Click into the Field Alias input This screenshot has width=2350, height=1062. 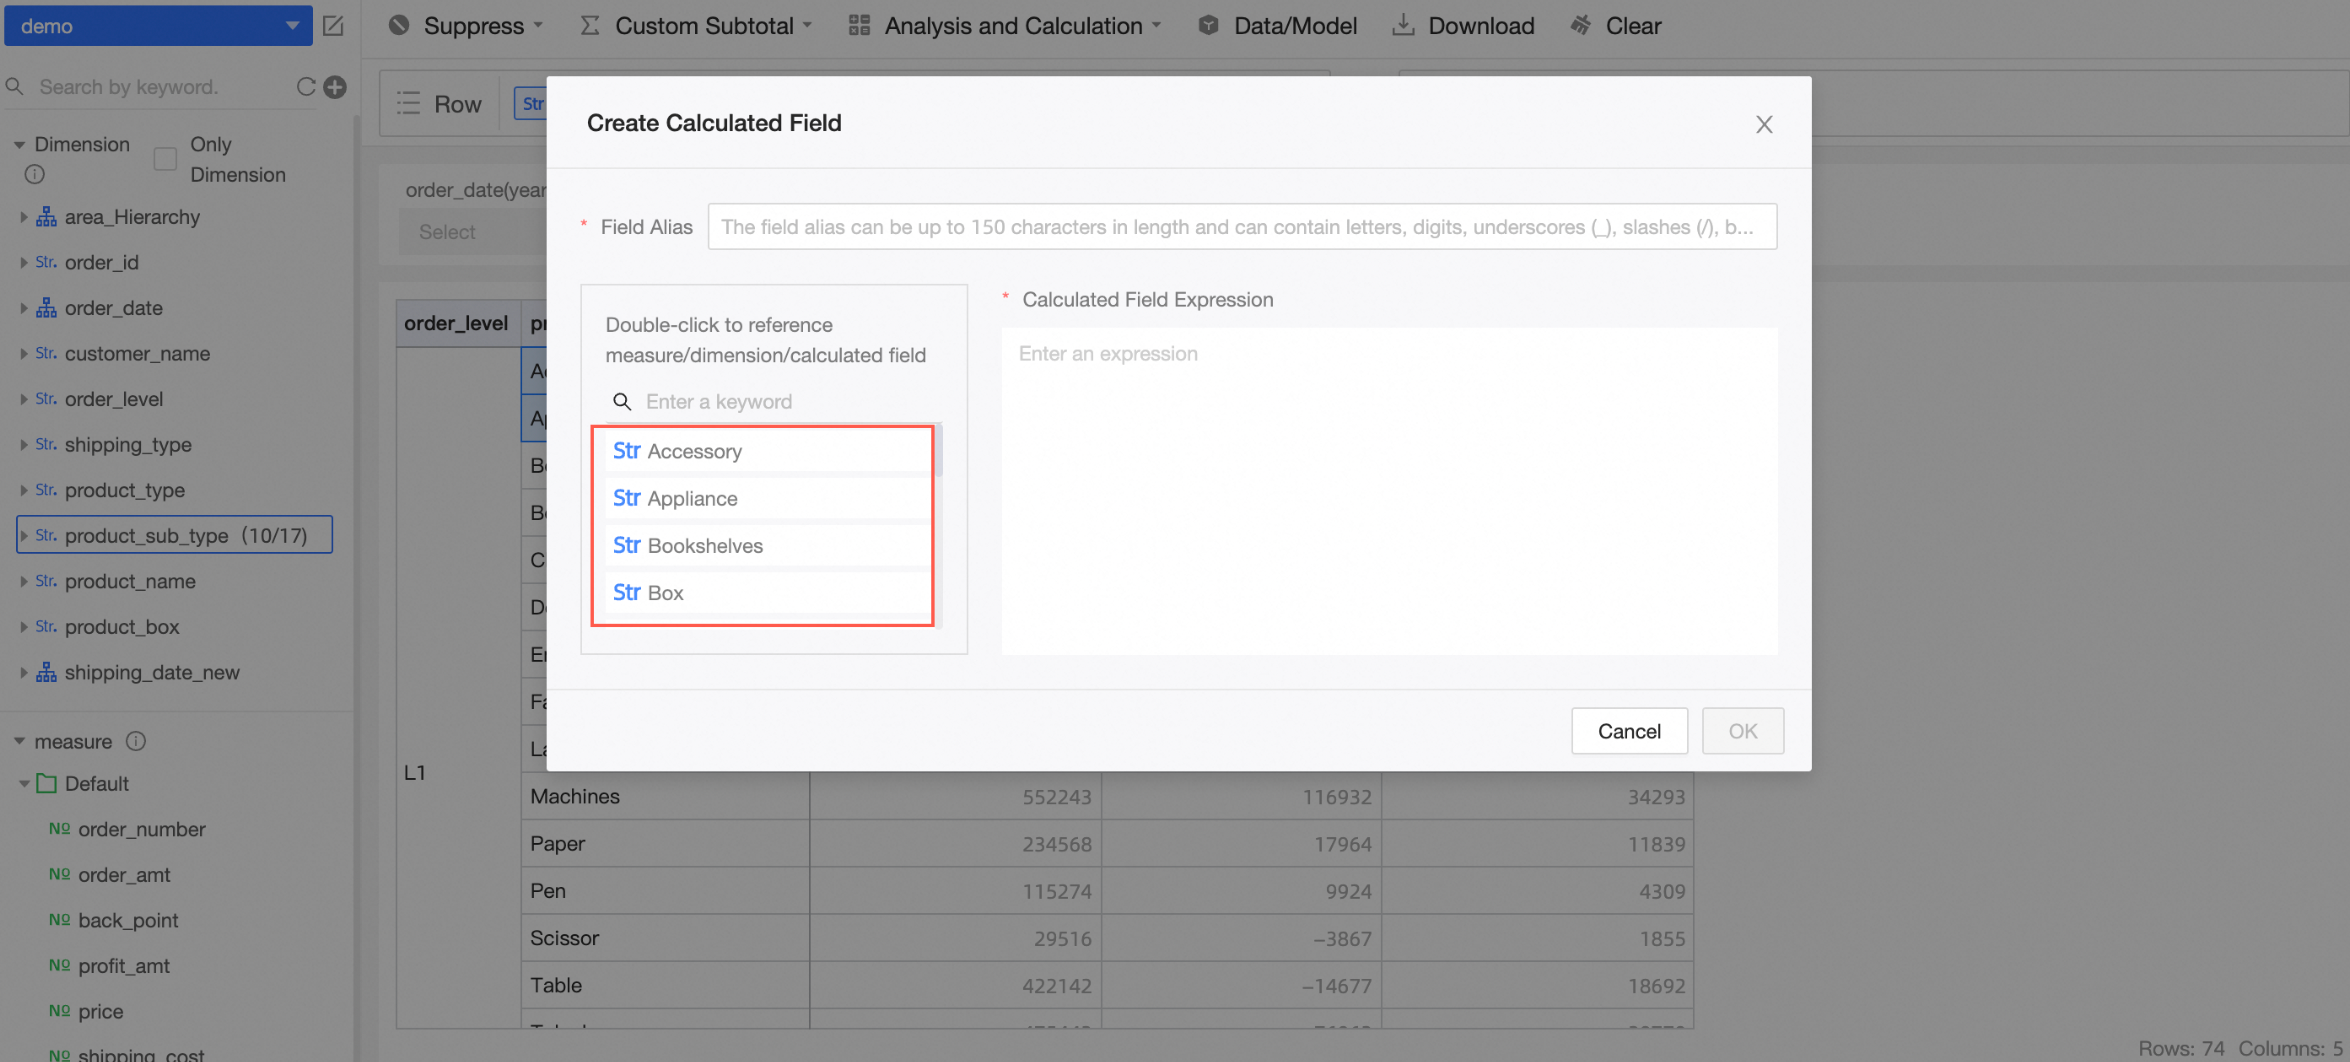point(1241,227)
